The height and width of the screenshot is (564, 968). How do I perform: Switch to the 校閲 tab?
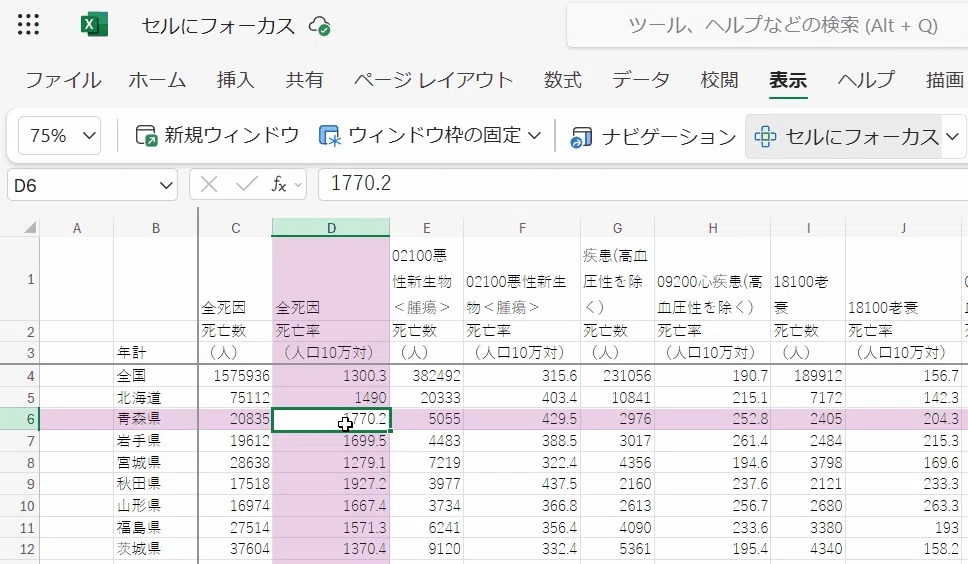point(719,80)
